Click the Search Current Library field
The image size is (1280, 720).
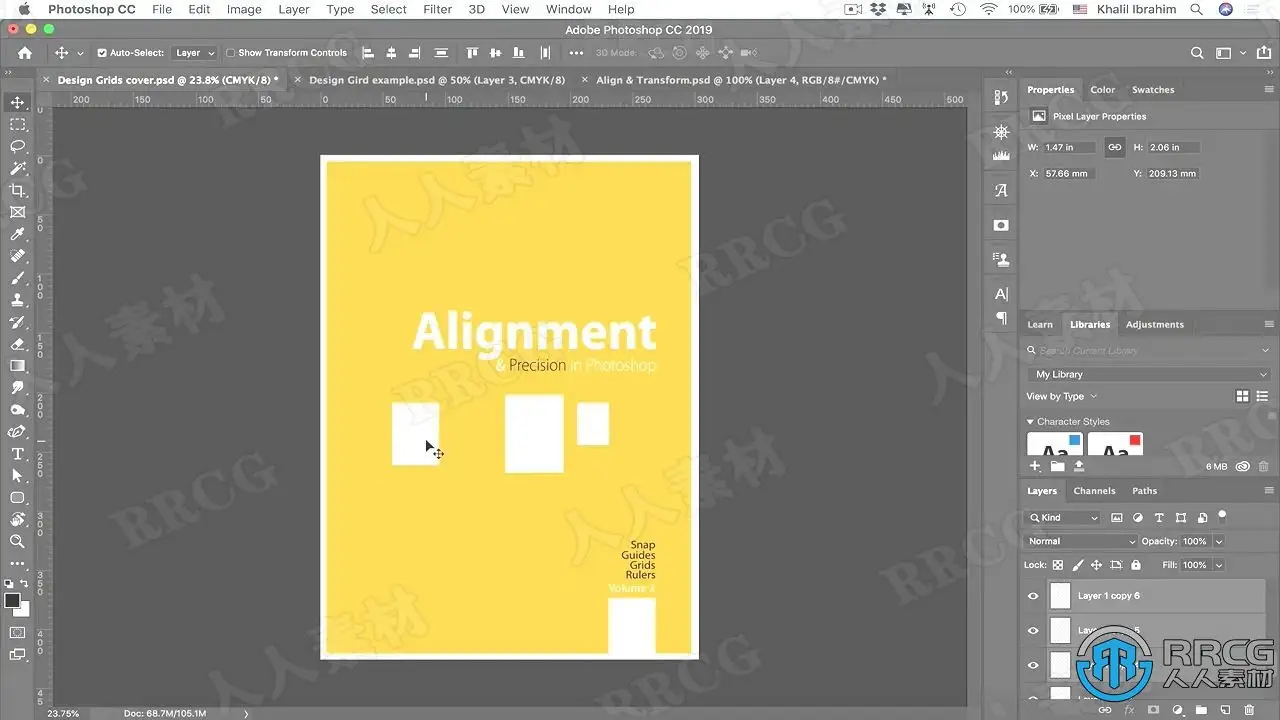coord(1148,351)
